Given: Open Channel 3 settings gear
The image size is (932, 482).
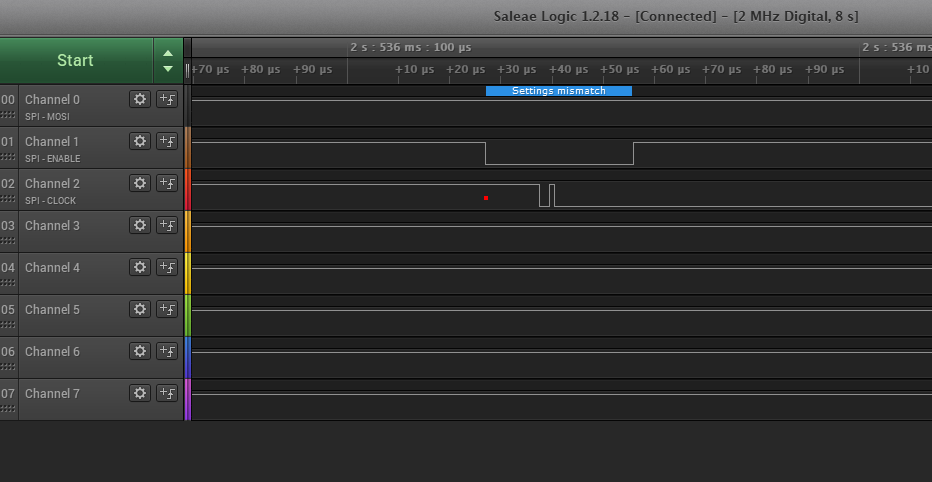Looking at the screenshot, I should coord(140,225).
